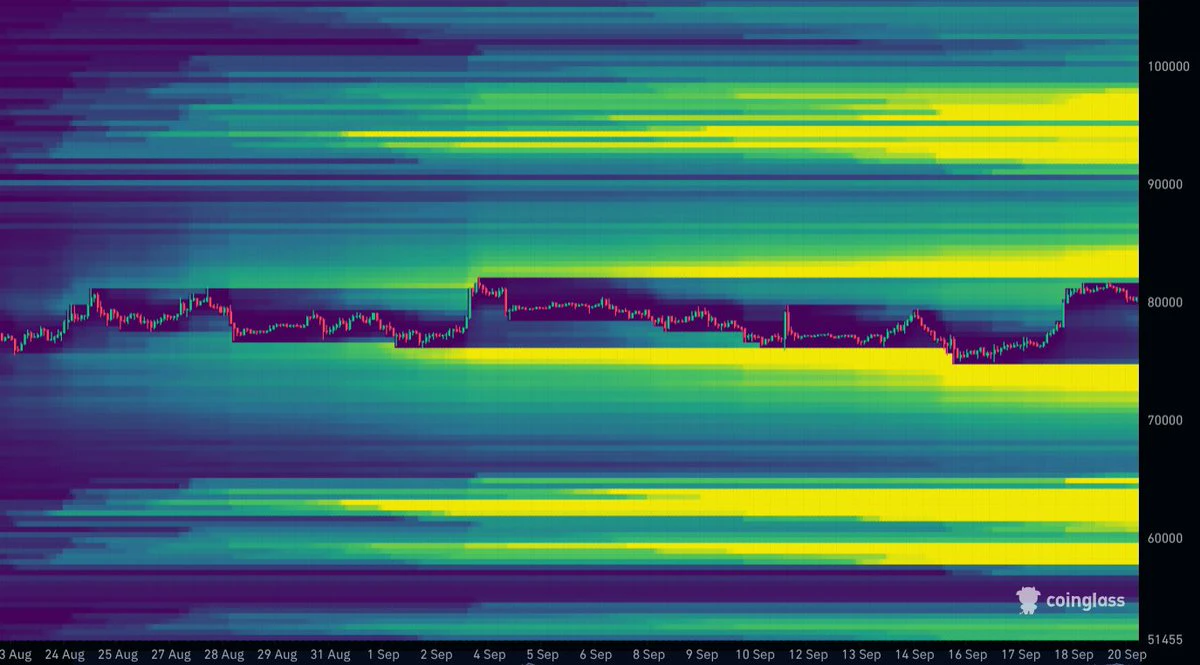This screenshot has width=1200, height=665.
Task: Click the 18 Sep date label
Action: click(x=1072, y=655)
